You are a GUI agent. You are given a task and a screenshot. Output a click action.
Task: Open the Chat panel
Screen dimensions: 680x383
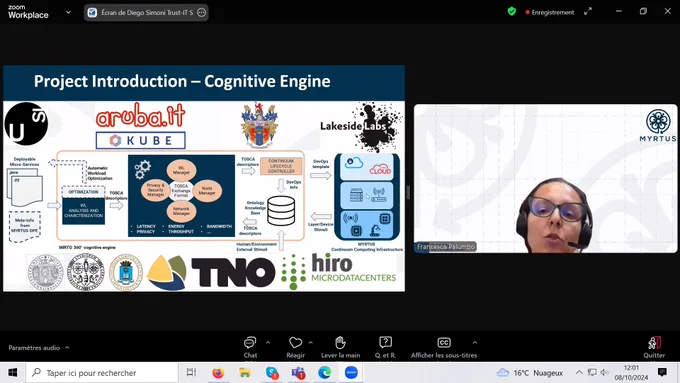pos(250,347)
